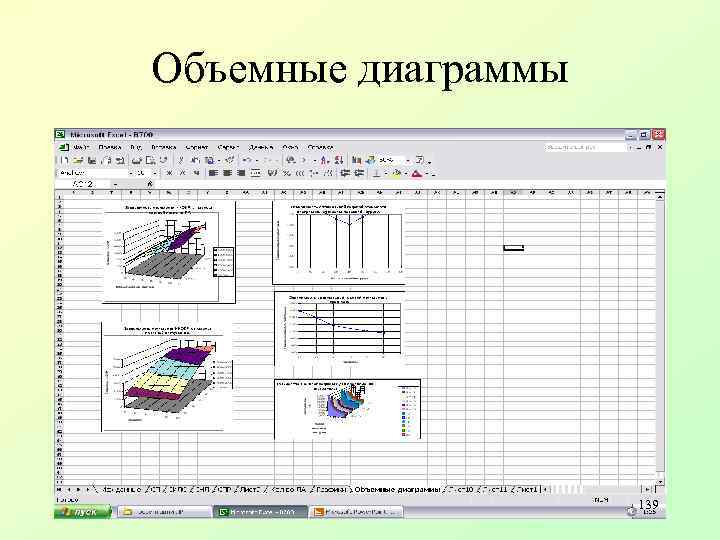Toggle Bold formatting
720x540 pixels.
tap(169, 173)
